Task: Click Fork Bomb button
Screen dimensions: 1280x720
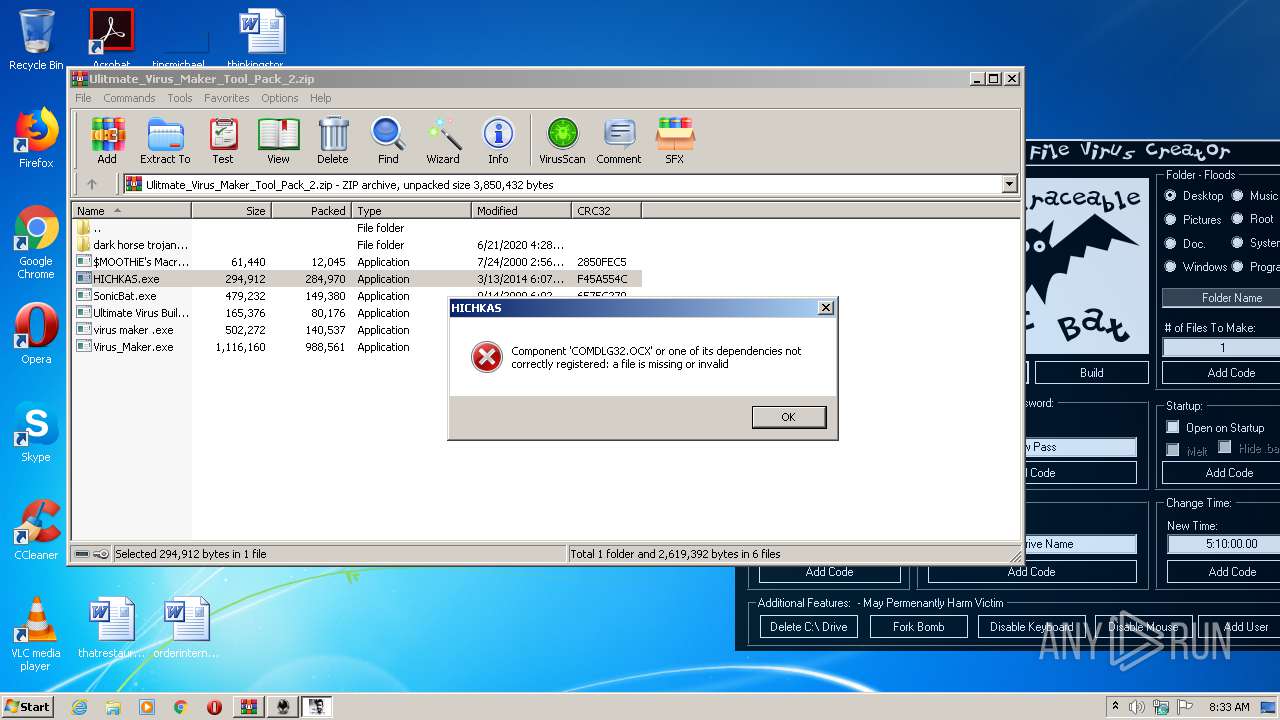Action: [x=918, y=626]
